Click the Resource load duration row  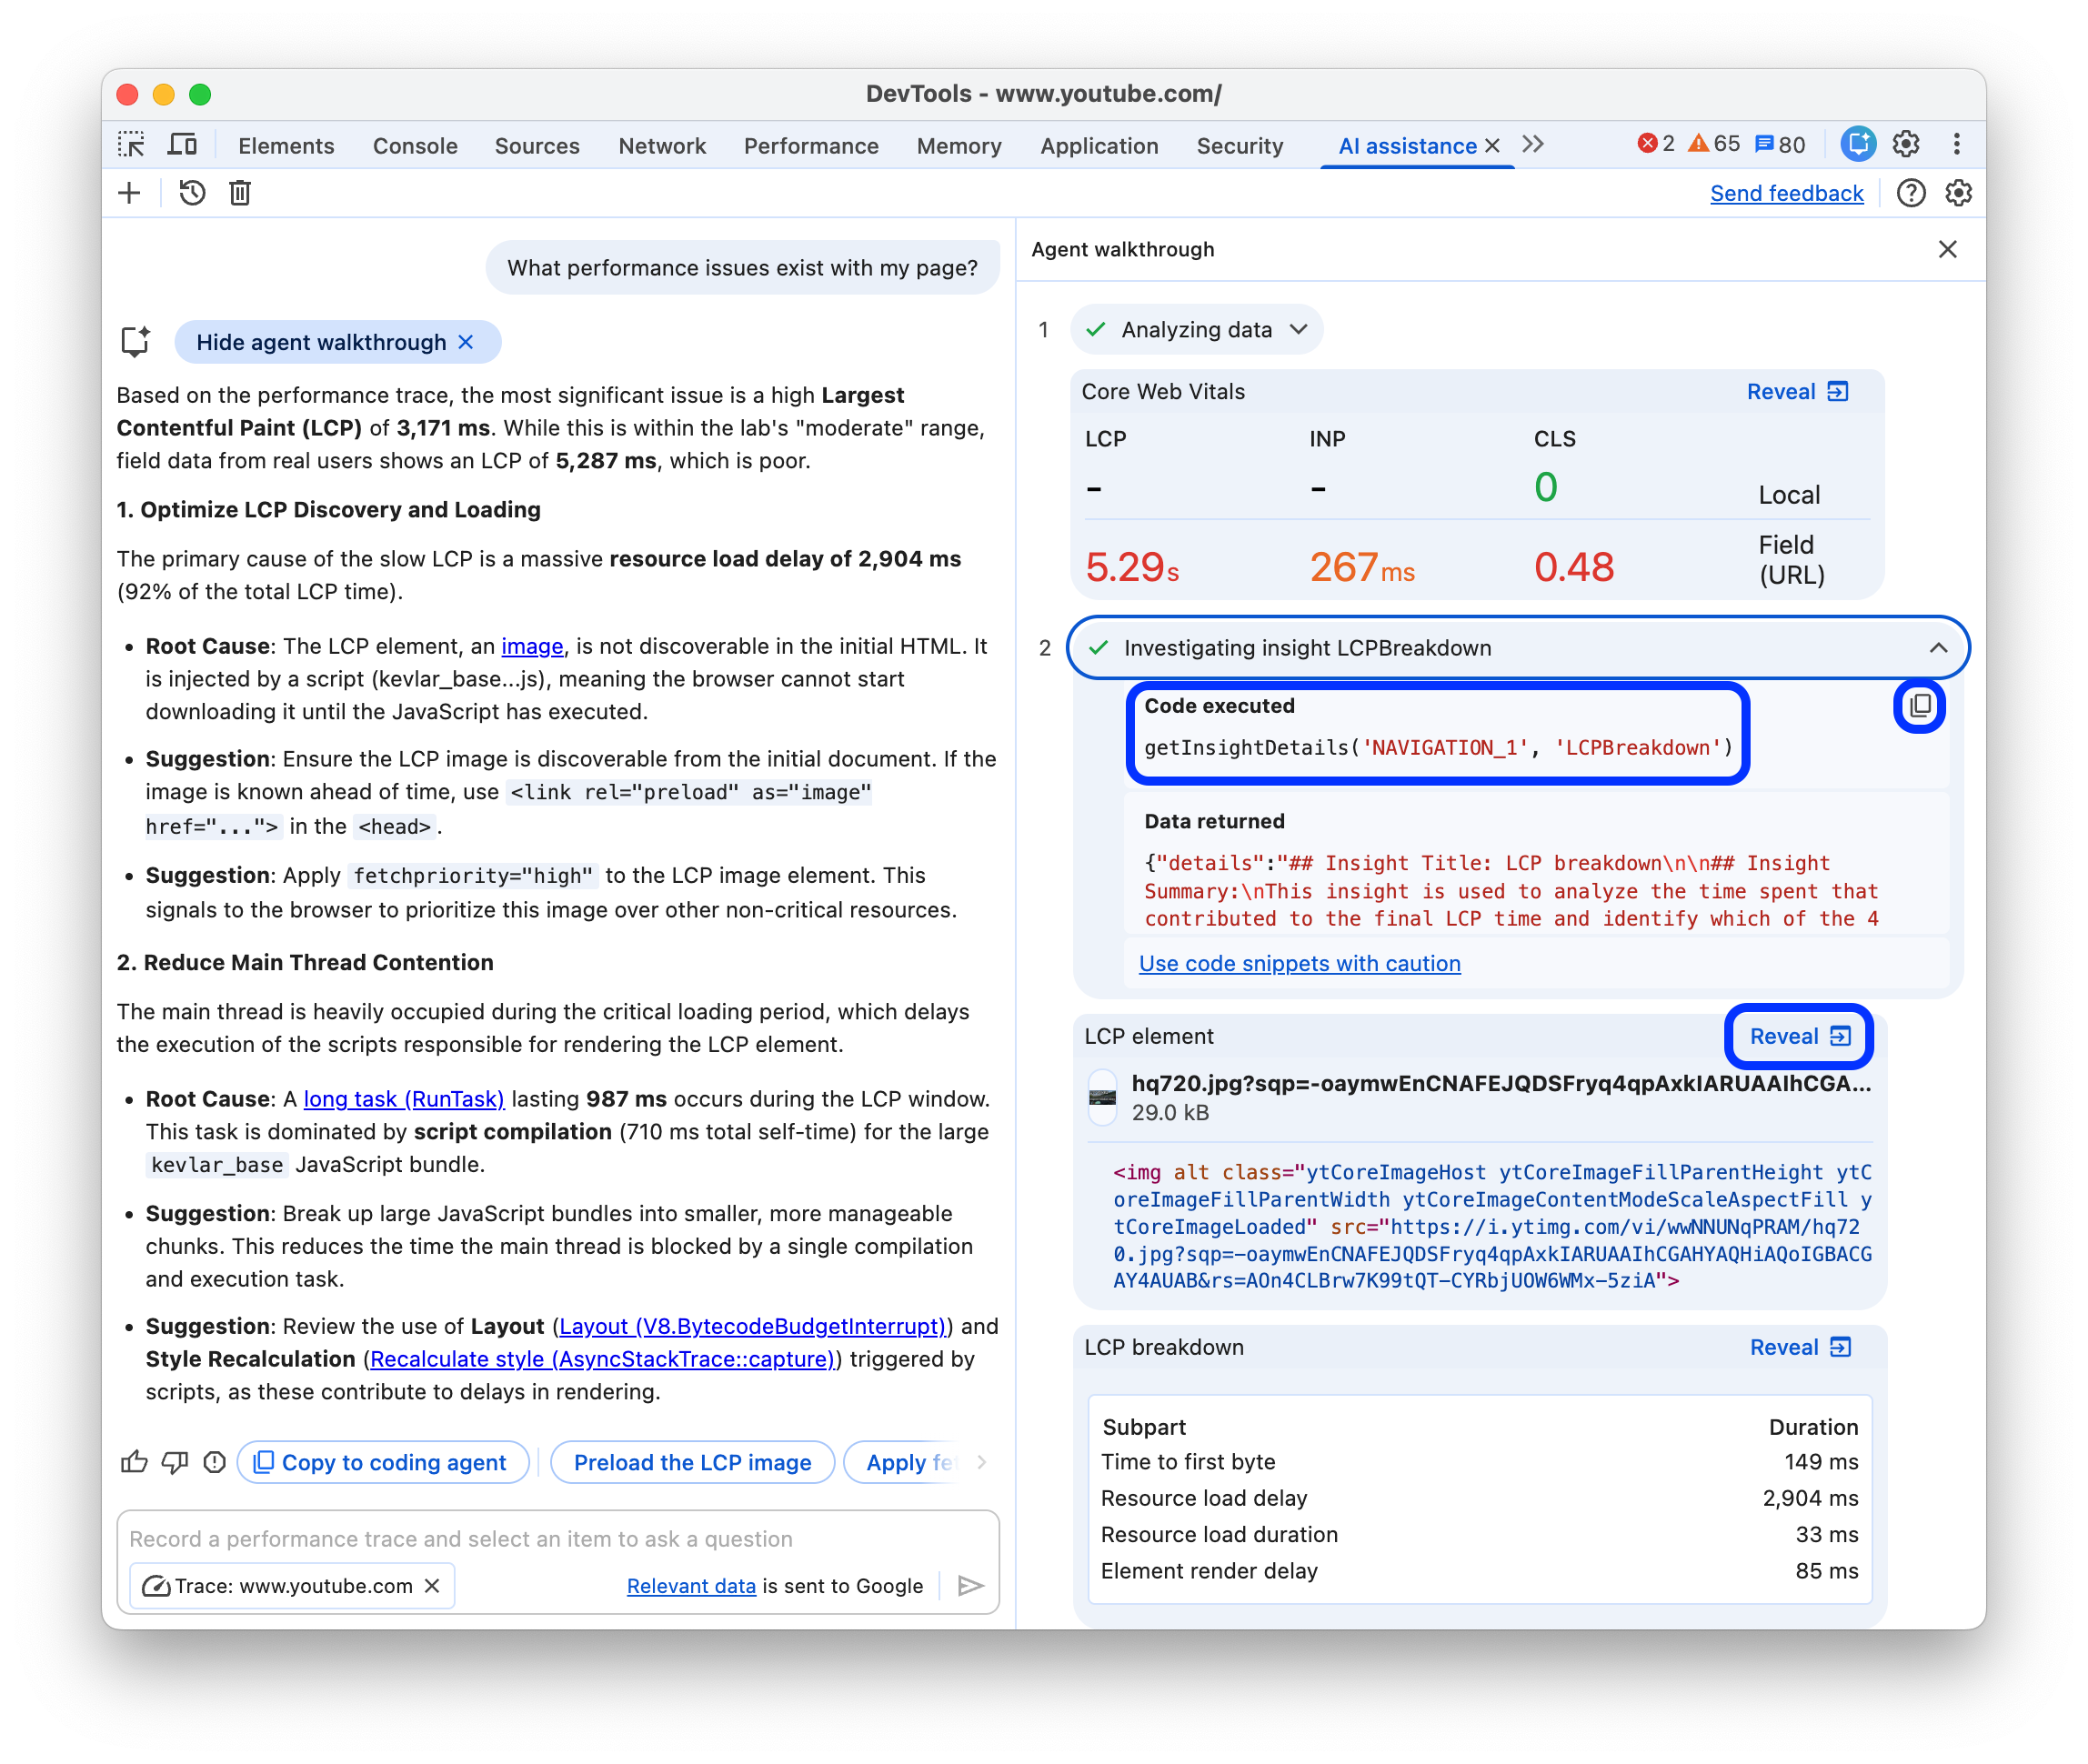pos(1479,1535)
